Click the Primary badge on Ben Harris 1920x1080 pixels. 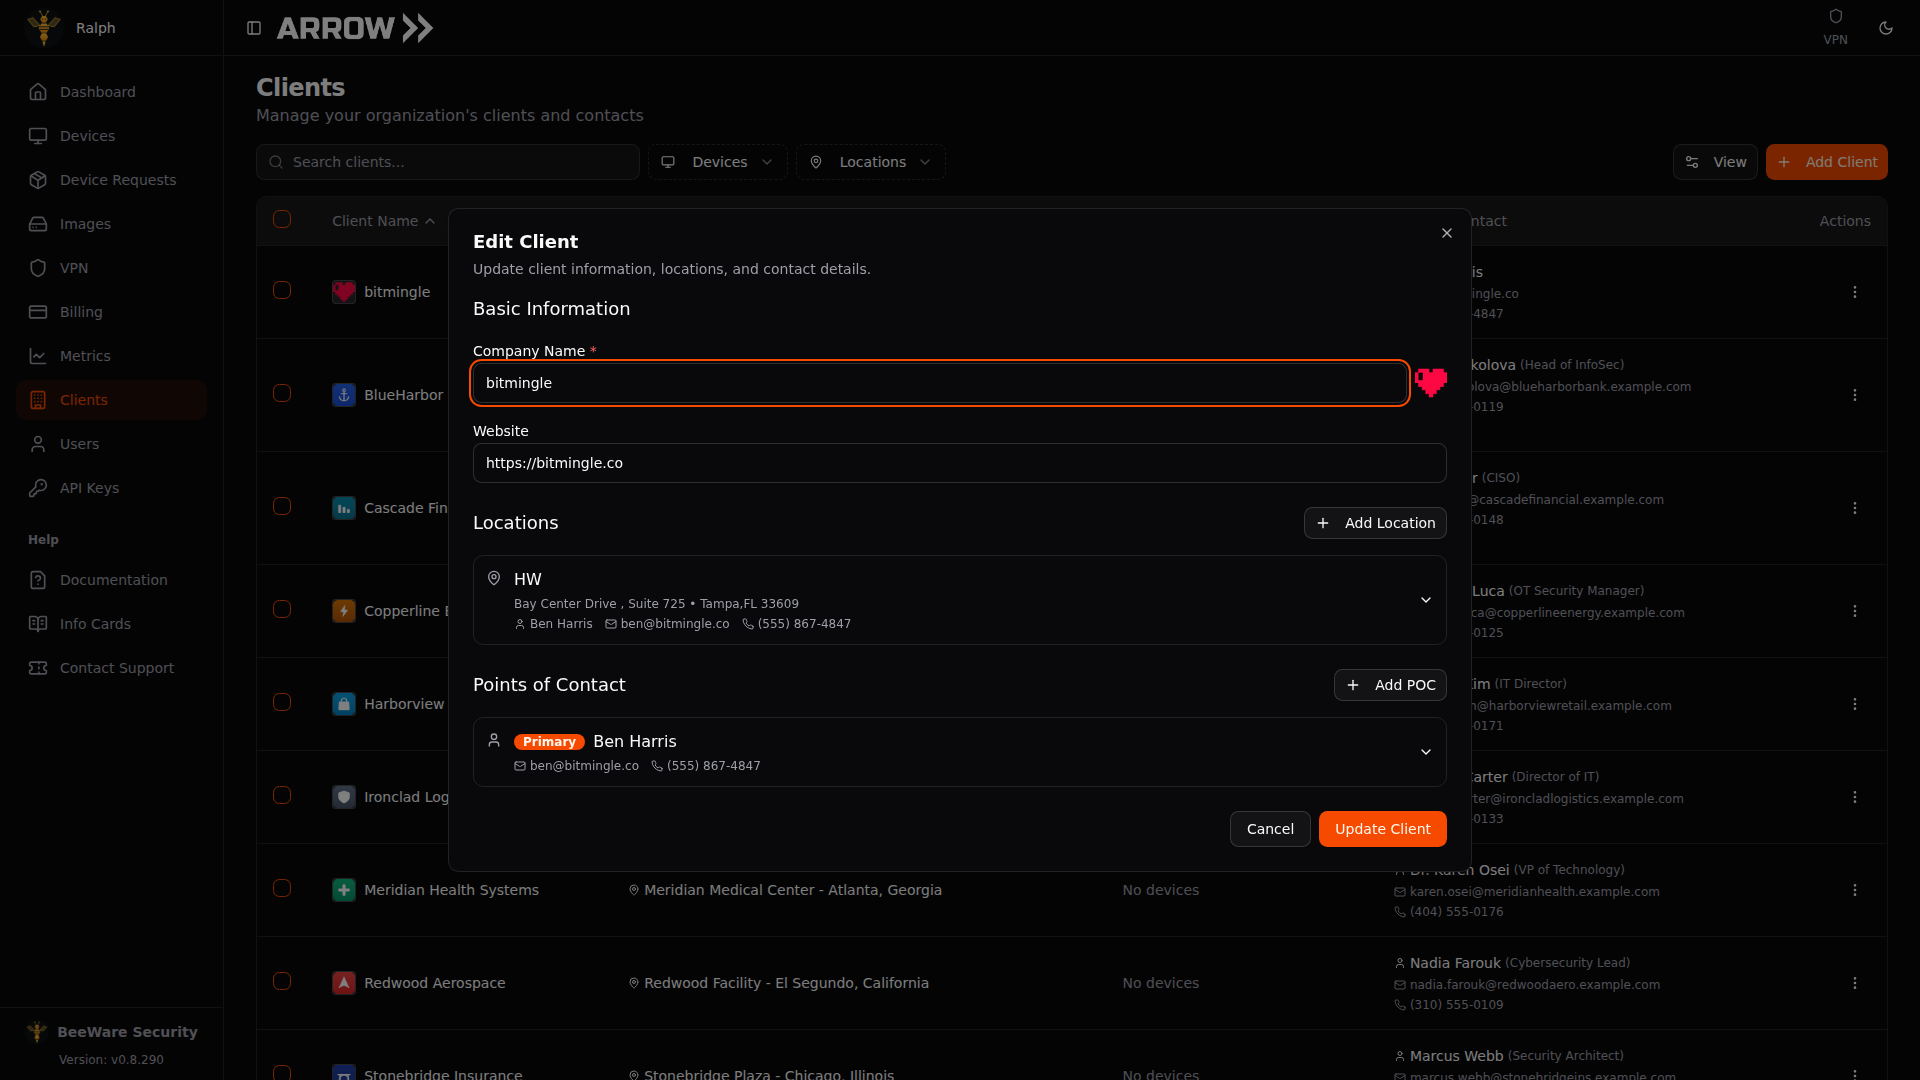[549, 742]
